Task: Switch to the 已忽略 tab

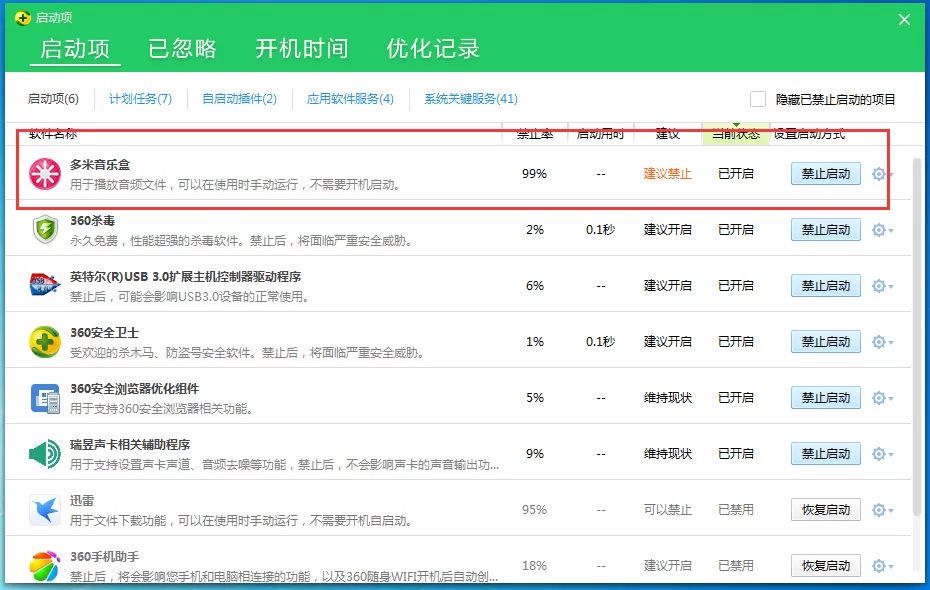Action: (182, 49)
